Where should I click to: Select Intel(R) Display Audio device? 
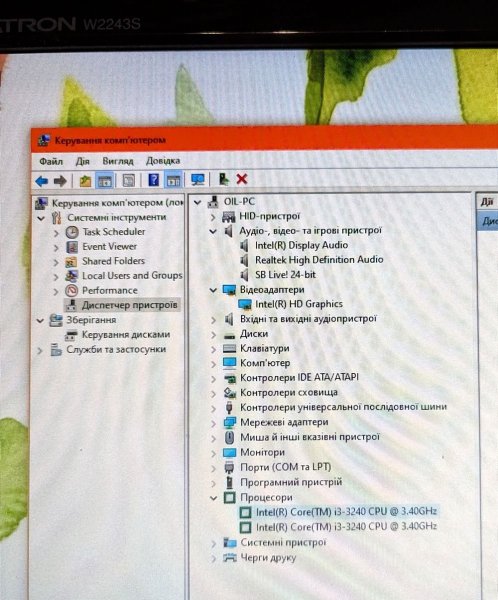coord(302,245)
